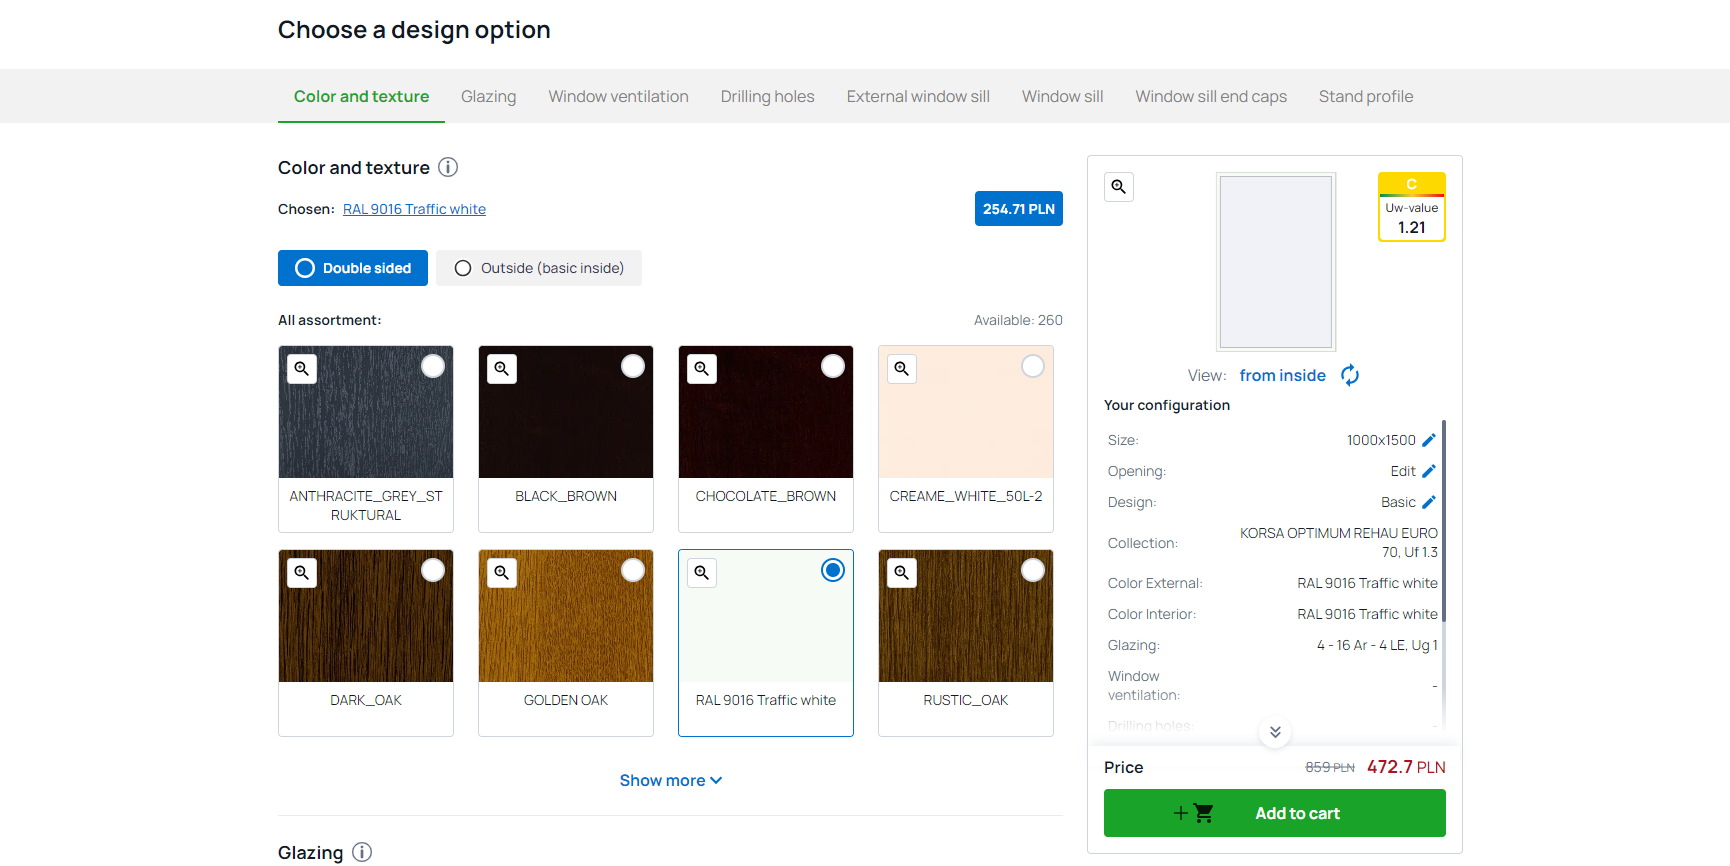Add the window to cart
The image size is (1730, 866).
(x=1274, y=813)
